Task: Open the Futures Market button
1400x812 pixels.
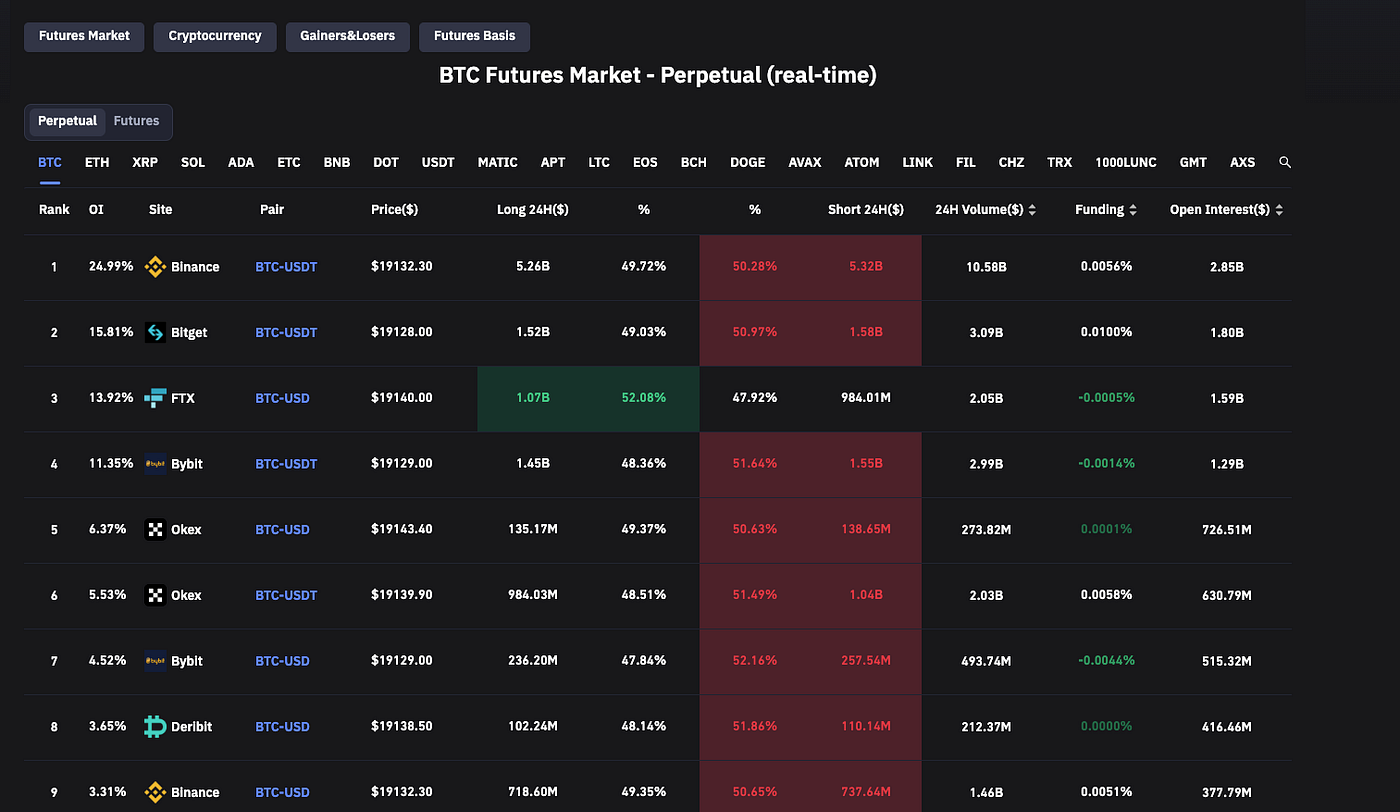Action: coord(84,36)
